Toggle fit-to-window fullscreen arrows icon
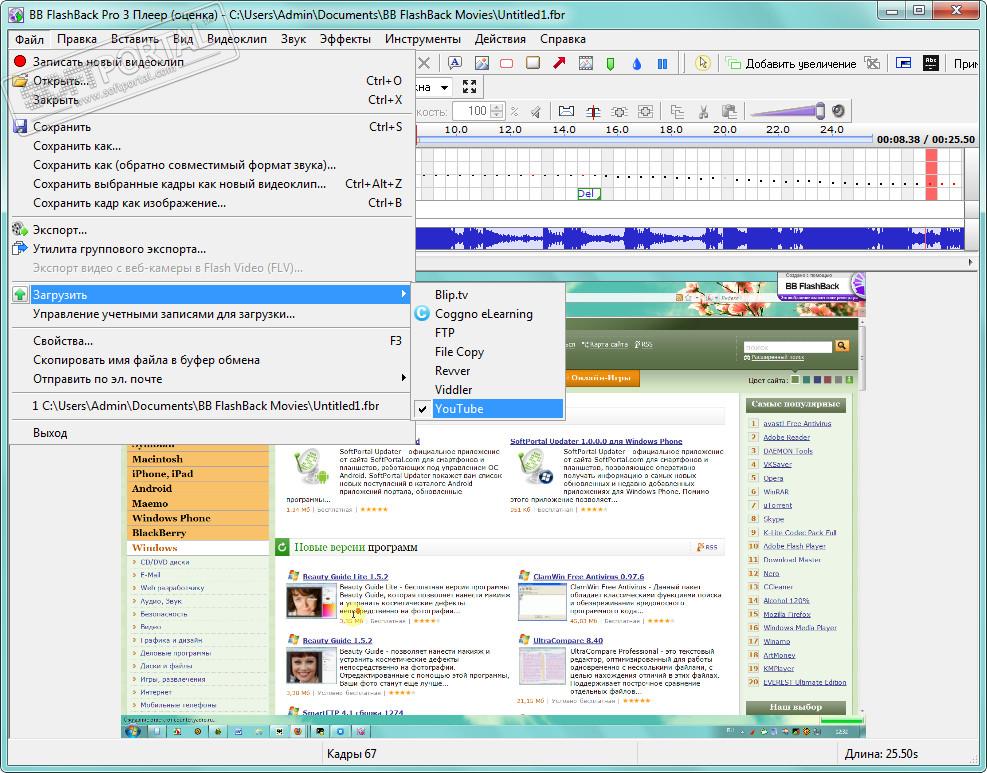Screen dimensions: 987x773 click(469, 87)
